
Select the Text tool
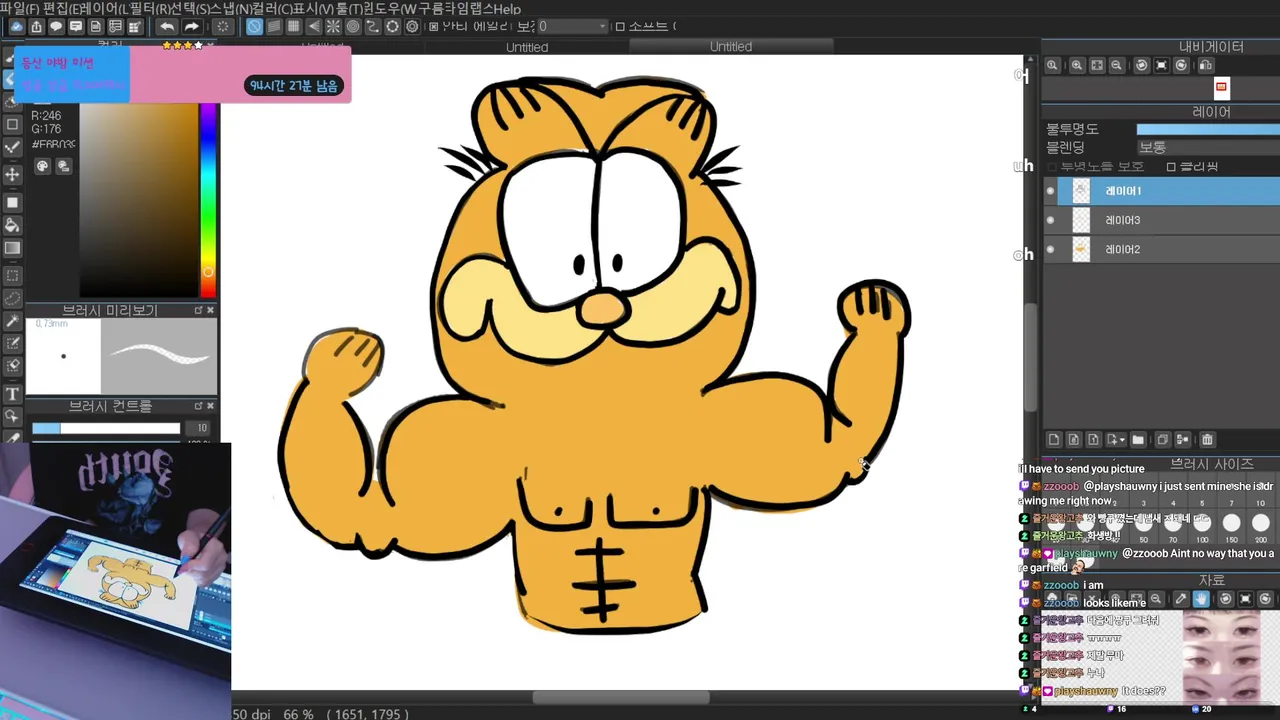(x=12, y=393)
